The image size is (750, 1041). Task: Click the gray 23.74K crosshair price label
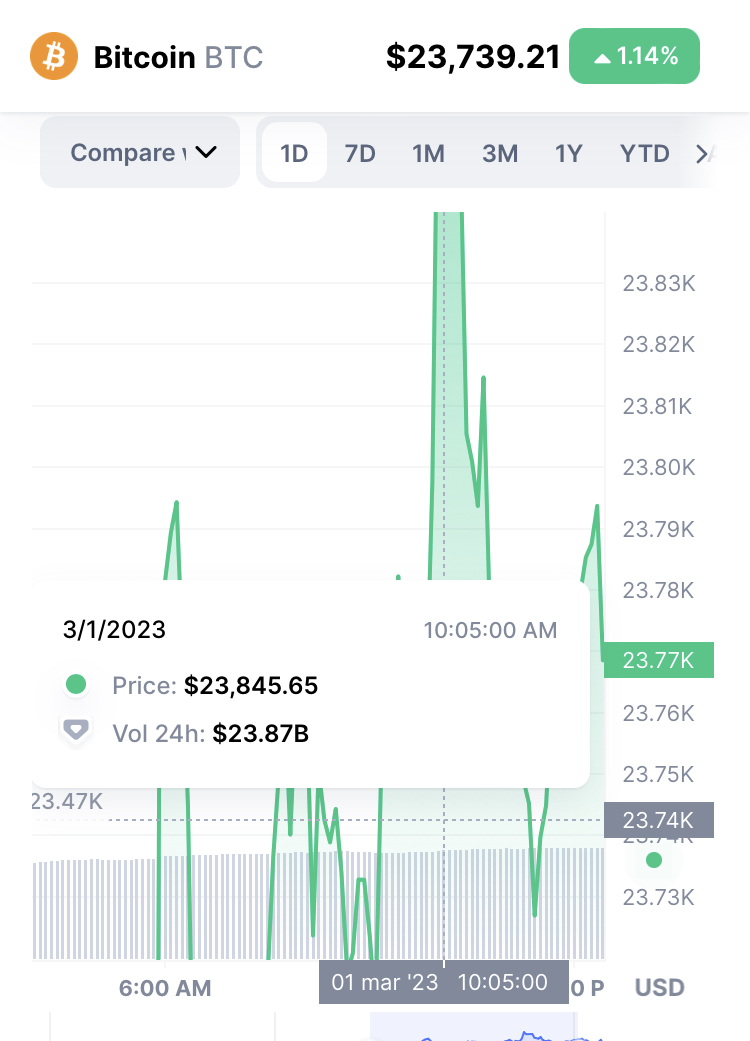coord(658,820)
